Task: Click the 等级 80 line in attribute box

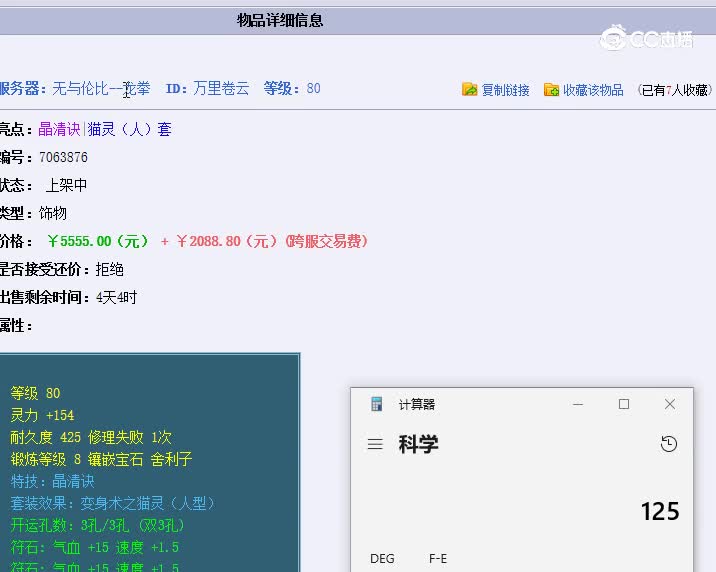Action: click(x=35, y=393)
